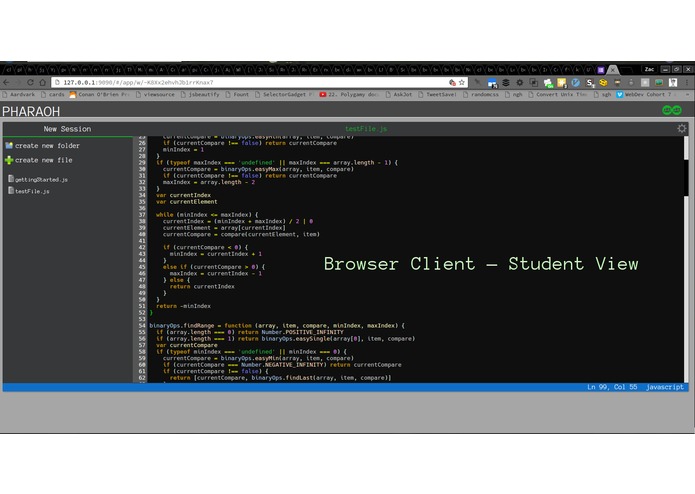Click the Zac profile button
The width and height of the screenshot is (695, 494).
(x=649, y=69)
